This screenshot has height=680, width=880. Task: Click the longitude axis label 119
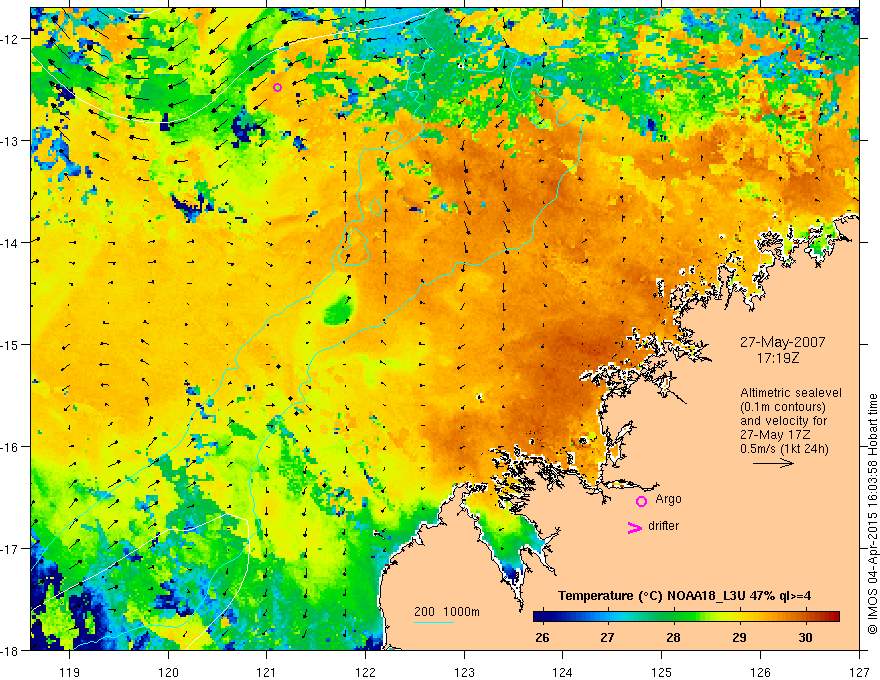70,672
